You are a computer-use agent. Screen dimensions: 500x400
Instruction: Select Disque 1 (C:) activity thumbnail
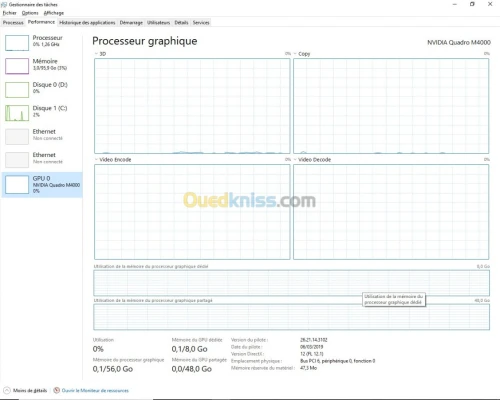click(x=17, y=113)
